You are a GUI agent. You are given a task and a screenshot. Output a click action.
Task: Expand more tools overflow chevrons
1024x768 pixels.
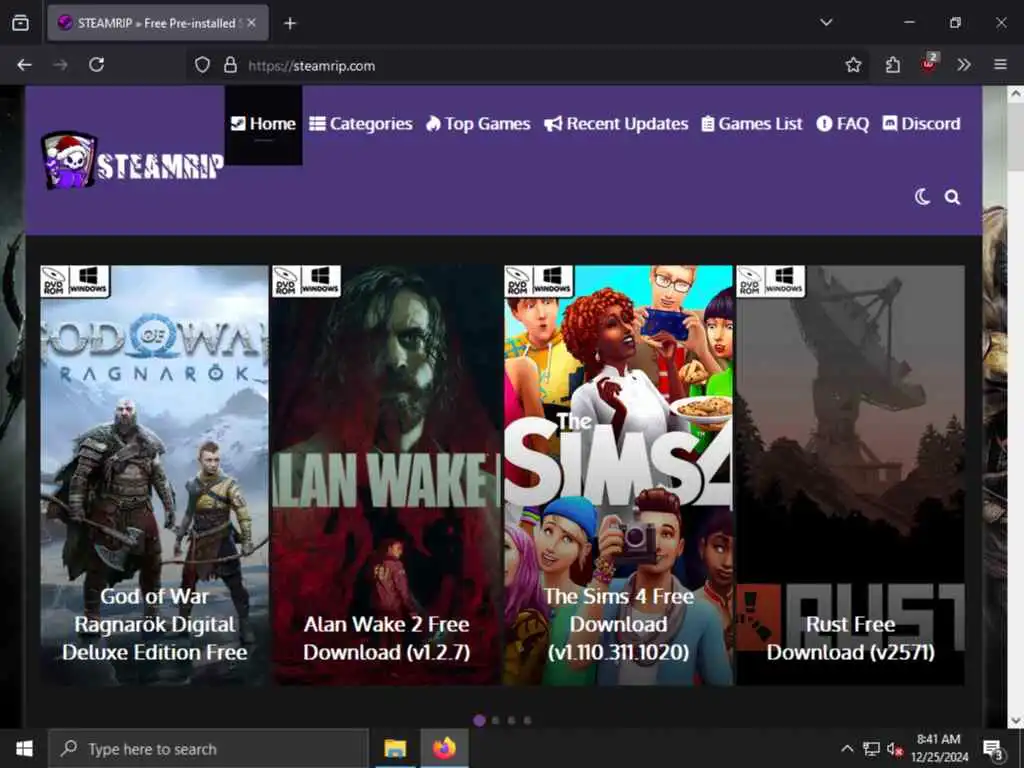tap(964, 65)
